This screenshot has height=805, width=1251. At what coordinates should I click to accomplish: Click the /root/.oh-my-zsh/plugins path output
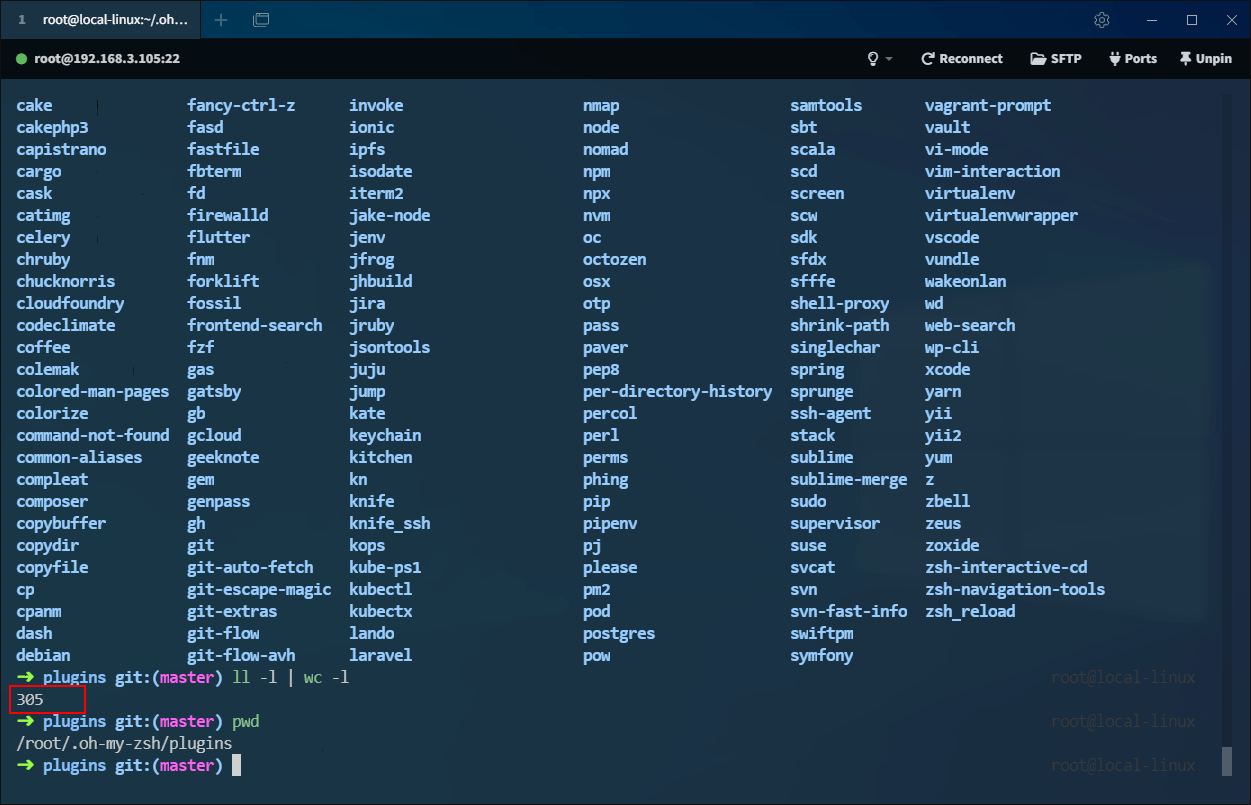tap(124, 744)
